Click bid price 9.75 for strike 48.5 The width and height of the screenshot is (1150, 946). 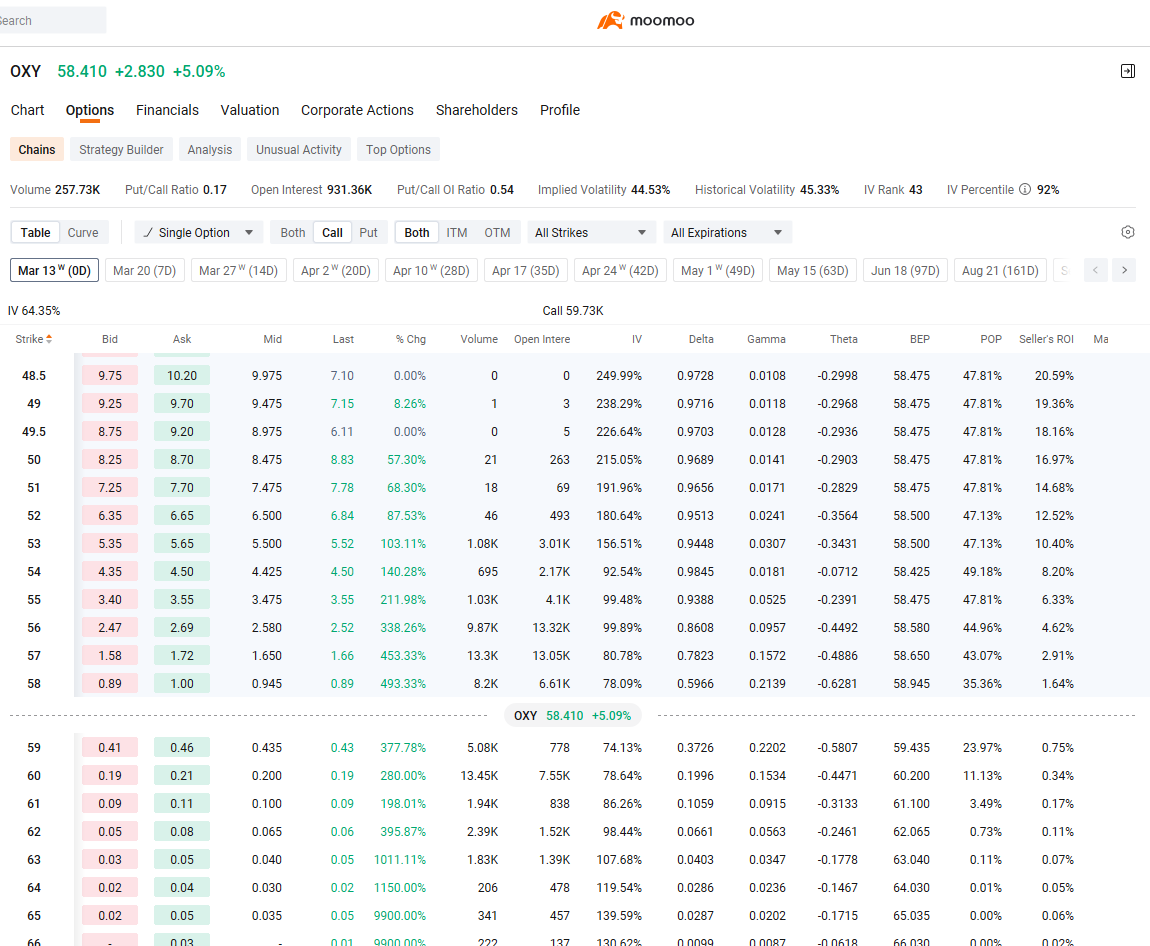[110, 375]
